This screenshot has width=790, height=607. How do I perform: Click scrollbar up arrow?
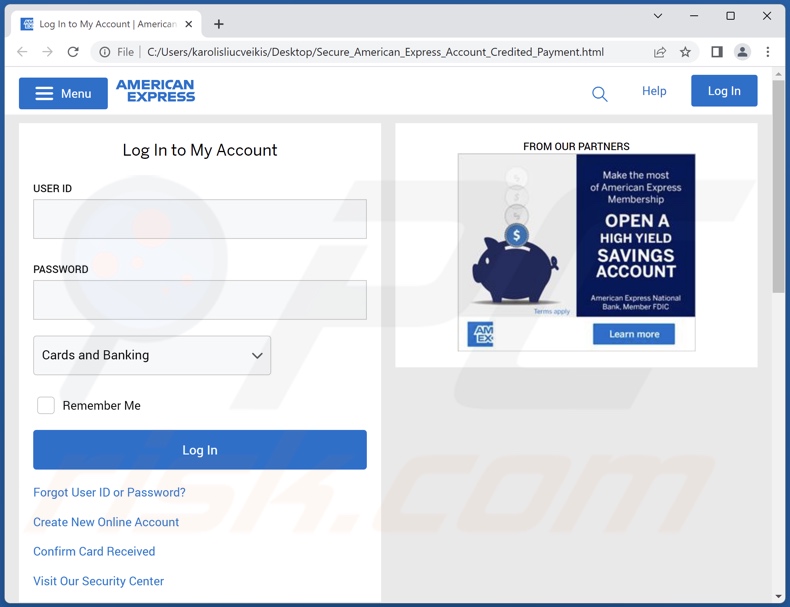(x=778, y=74)
